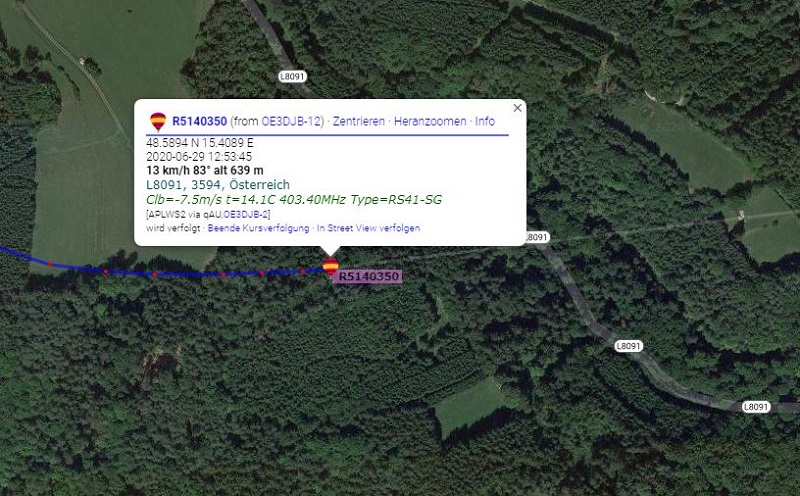Click the balloon icon in the popup header
Screen dimensions: 800x496
[158, 122]
